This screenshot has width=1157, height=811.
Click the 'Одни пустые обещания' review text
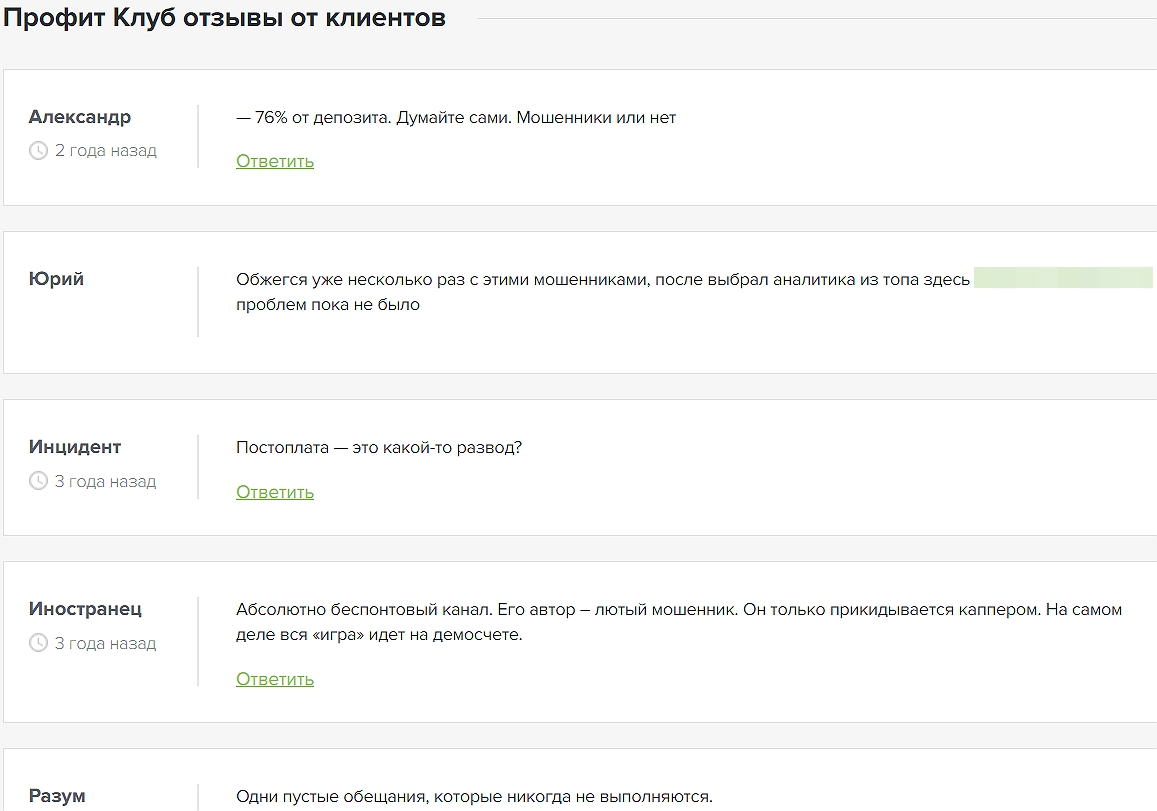click(x=474, y=796)
